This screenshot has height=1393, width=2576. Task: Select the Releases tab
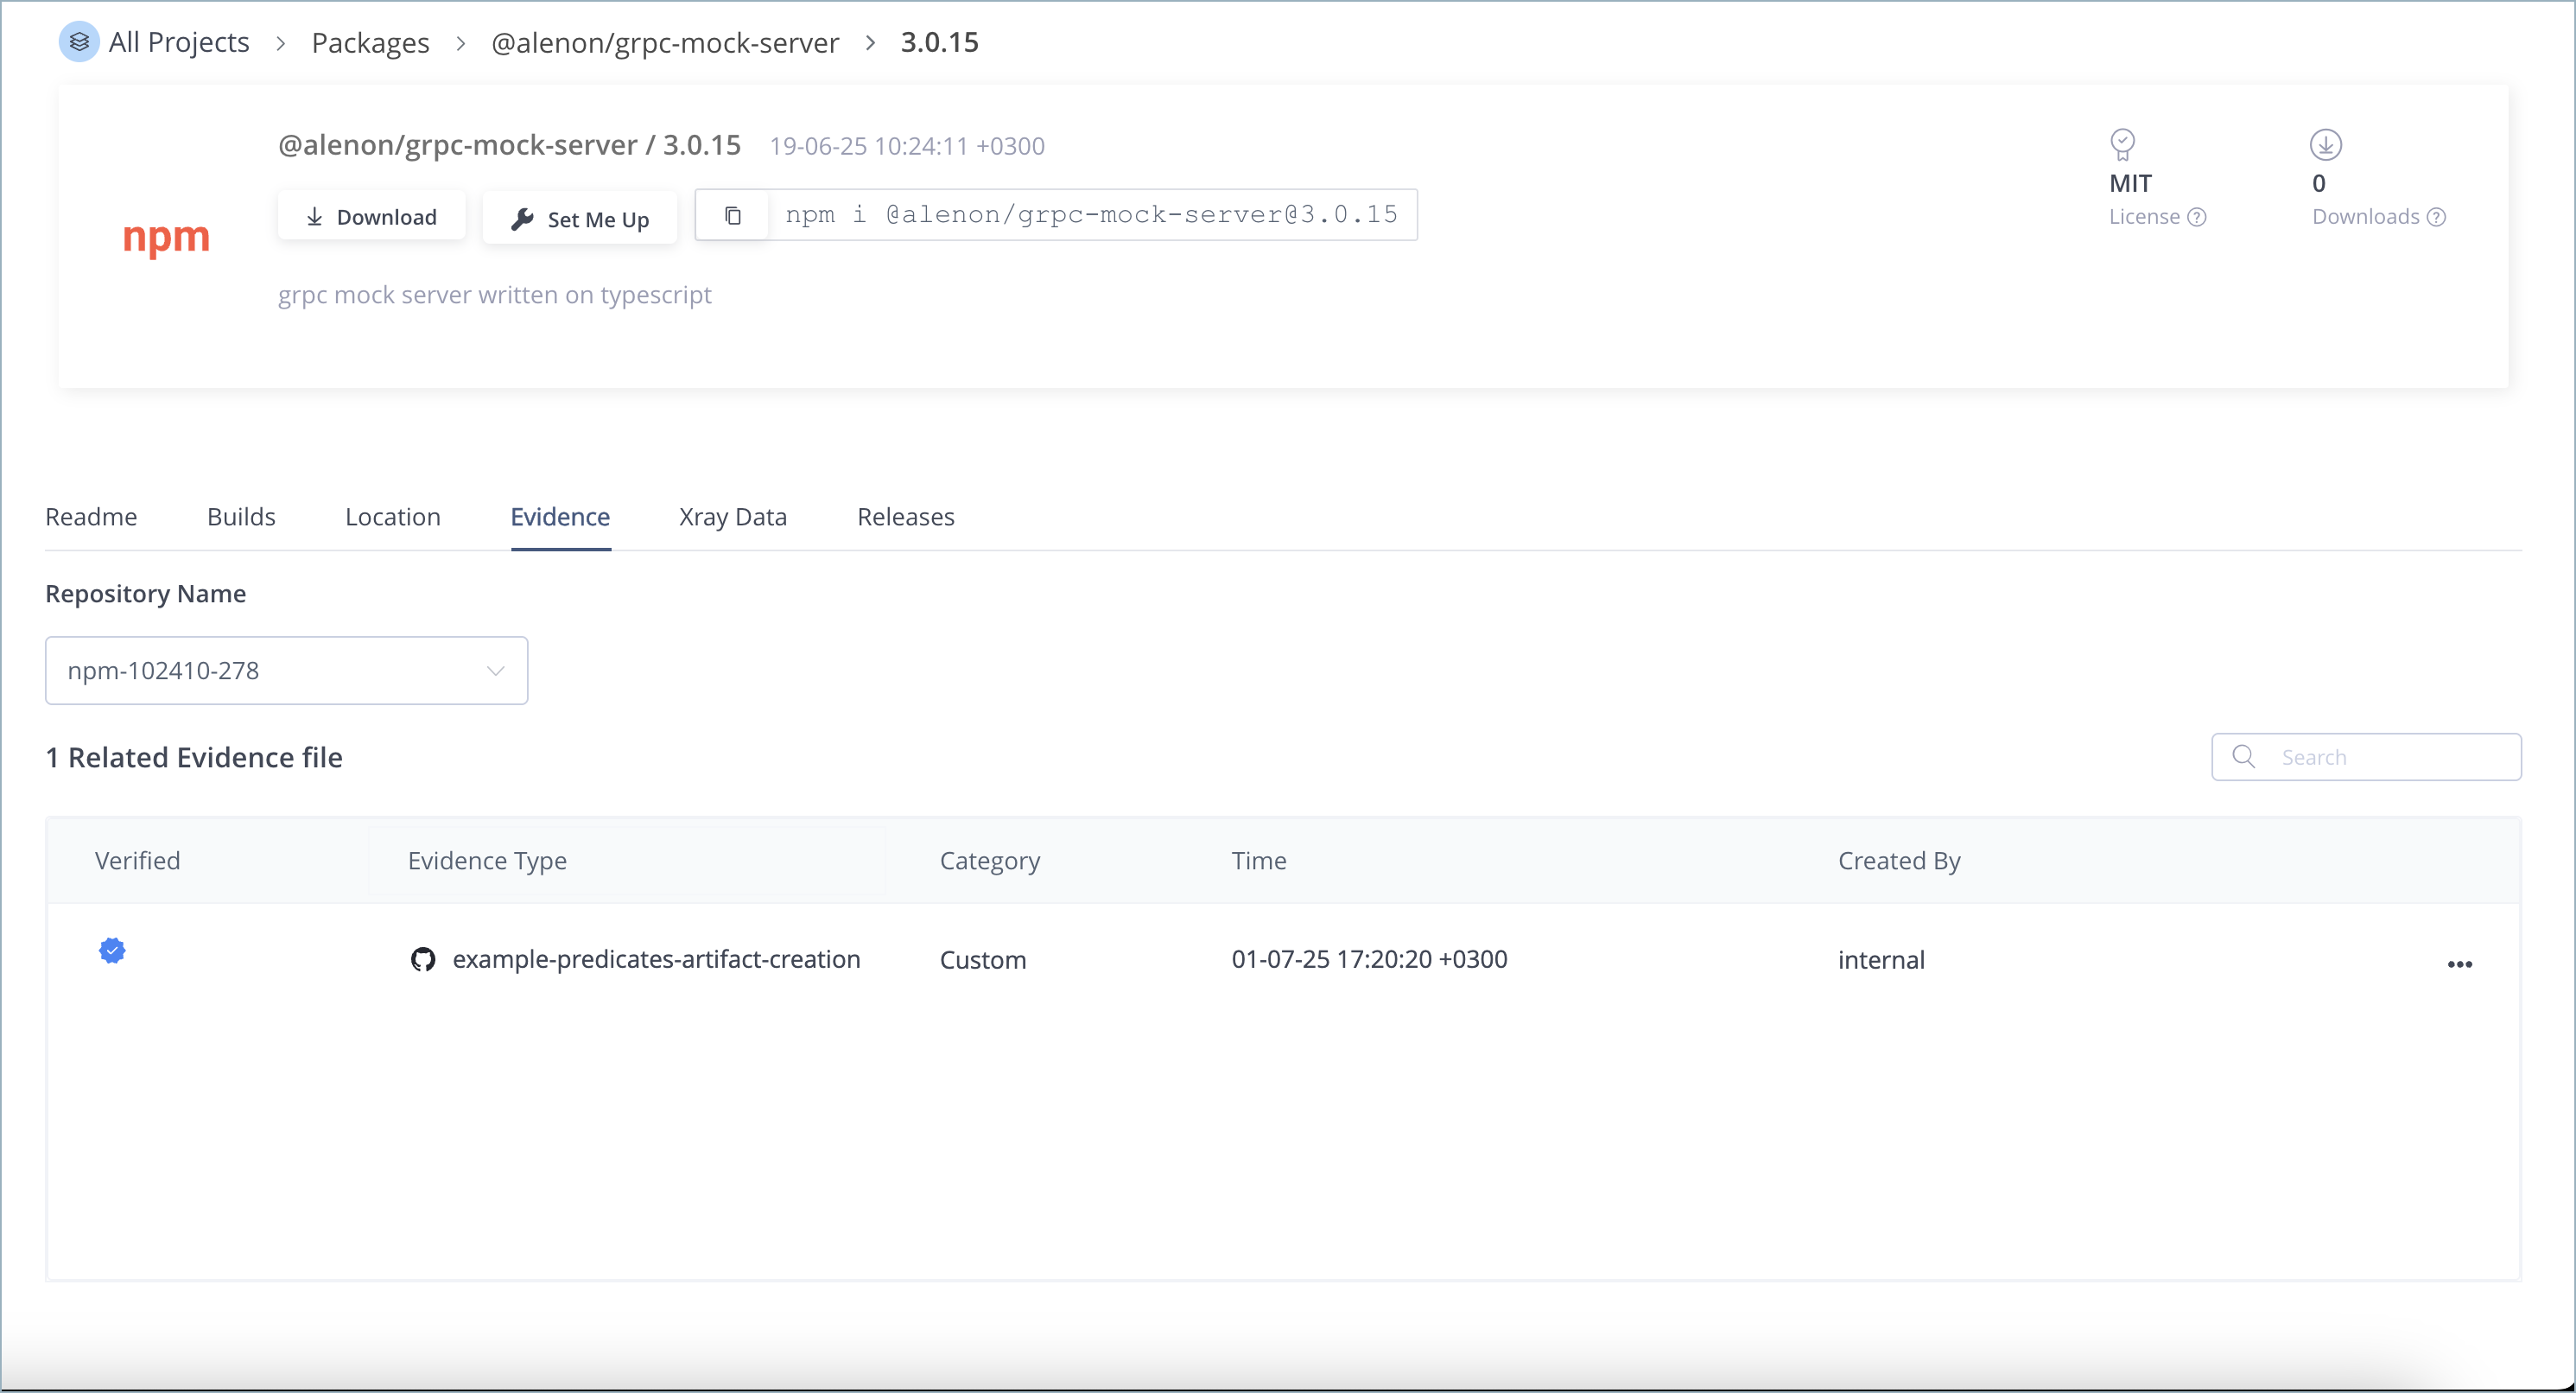[905, 517]
